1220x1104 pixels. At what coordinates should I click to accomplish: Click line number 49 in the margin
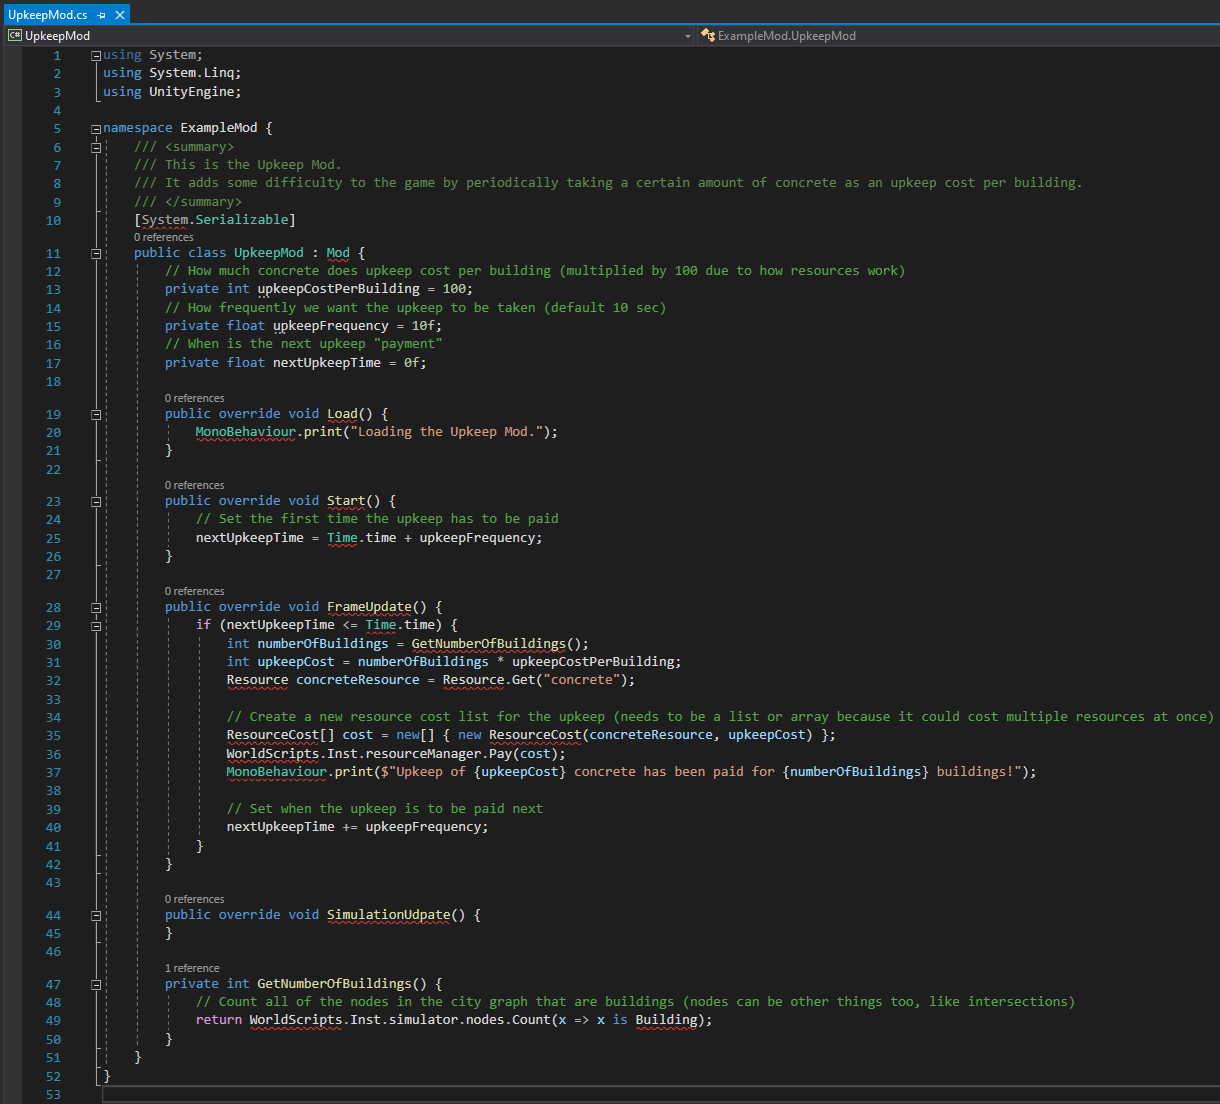[x=53, y=1021]
